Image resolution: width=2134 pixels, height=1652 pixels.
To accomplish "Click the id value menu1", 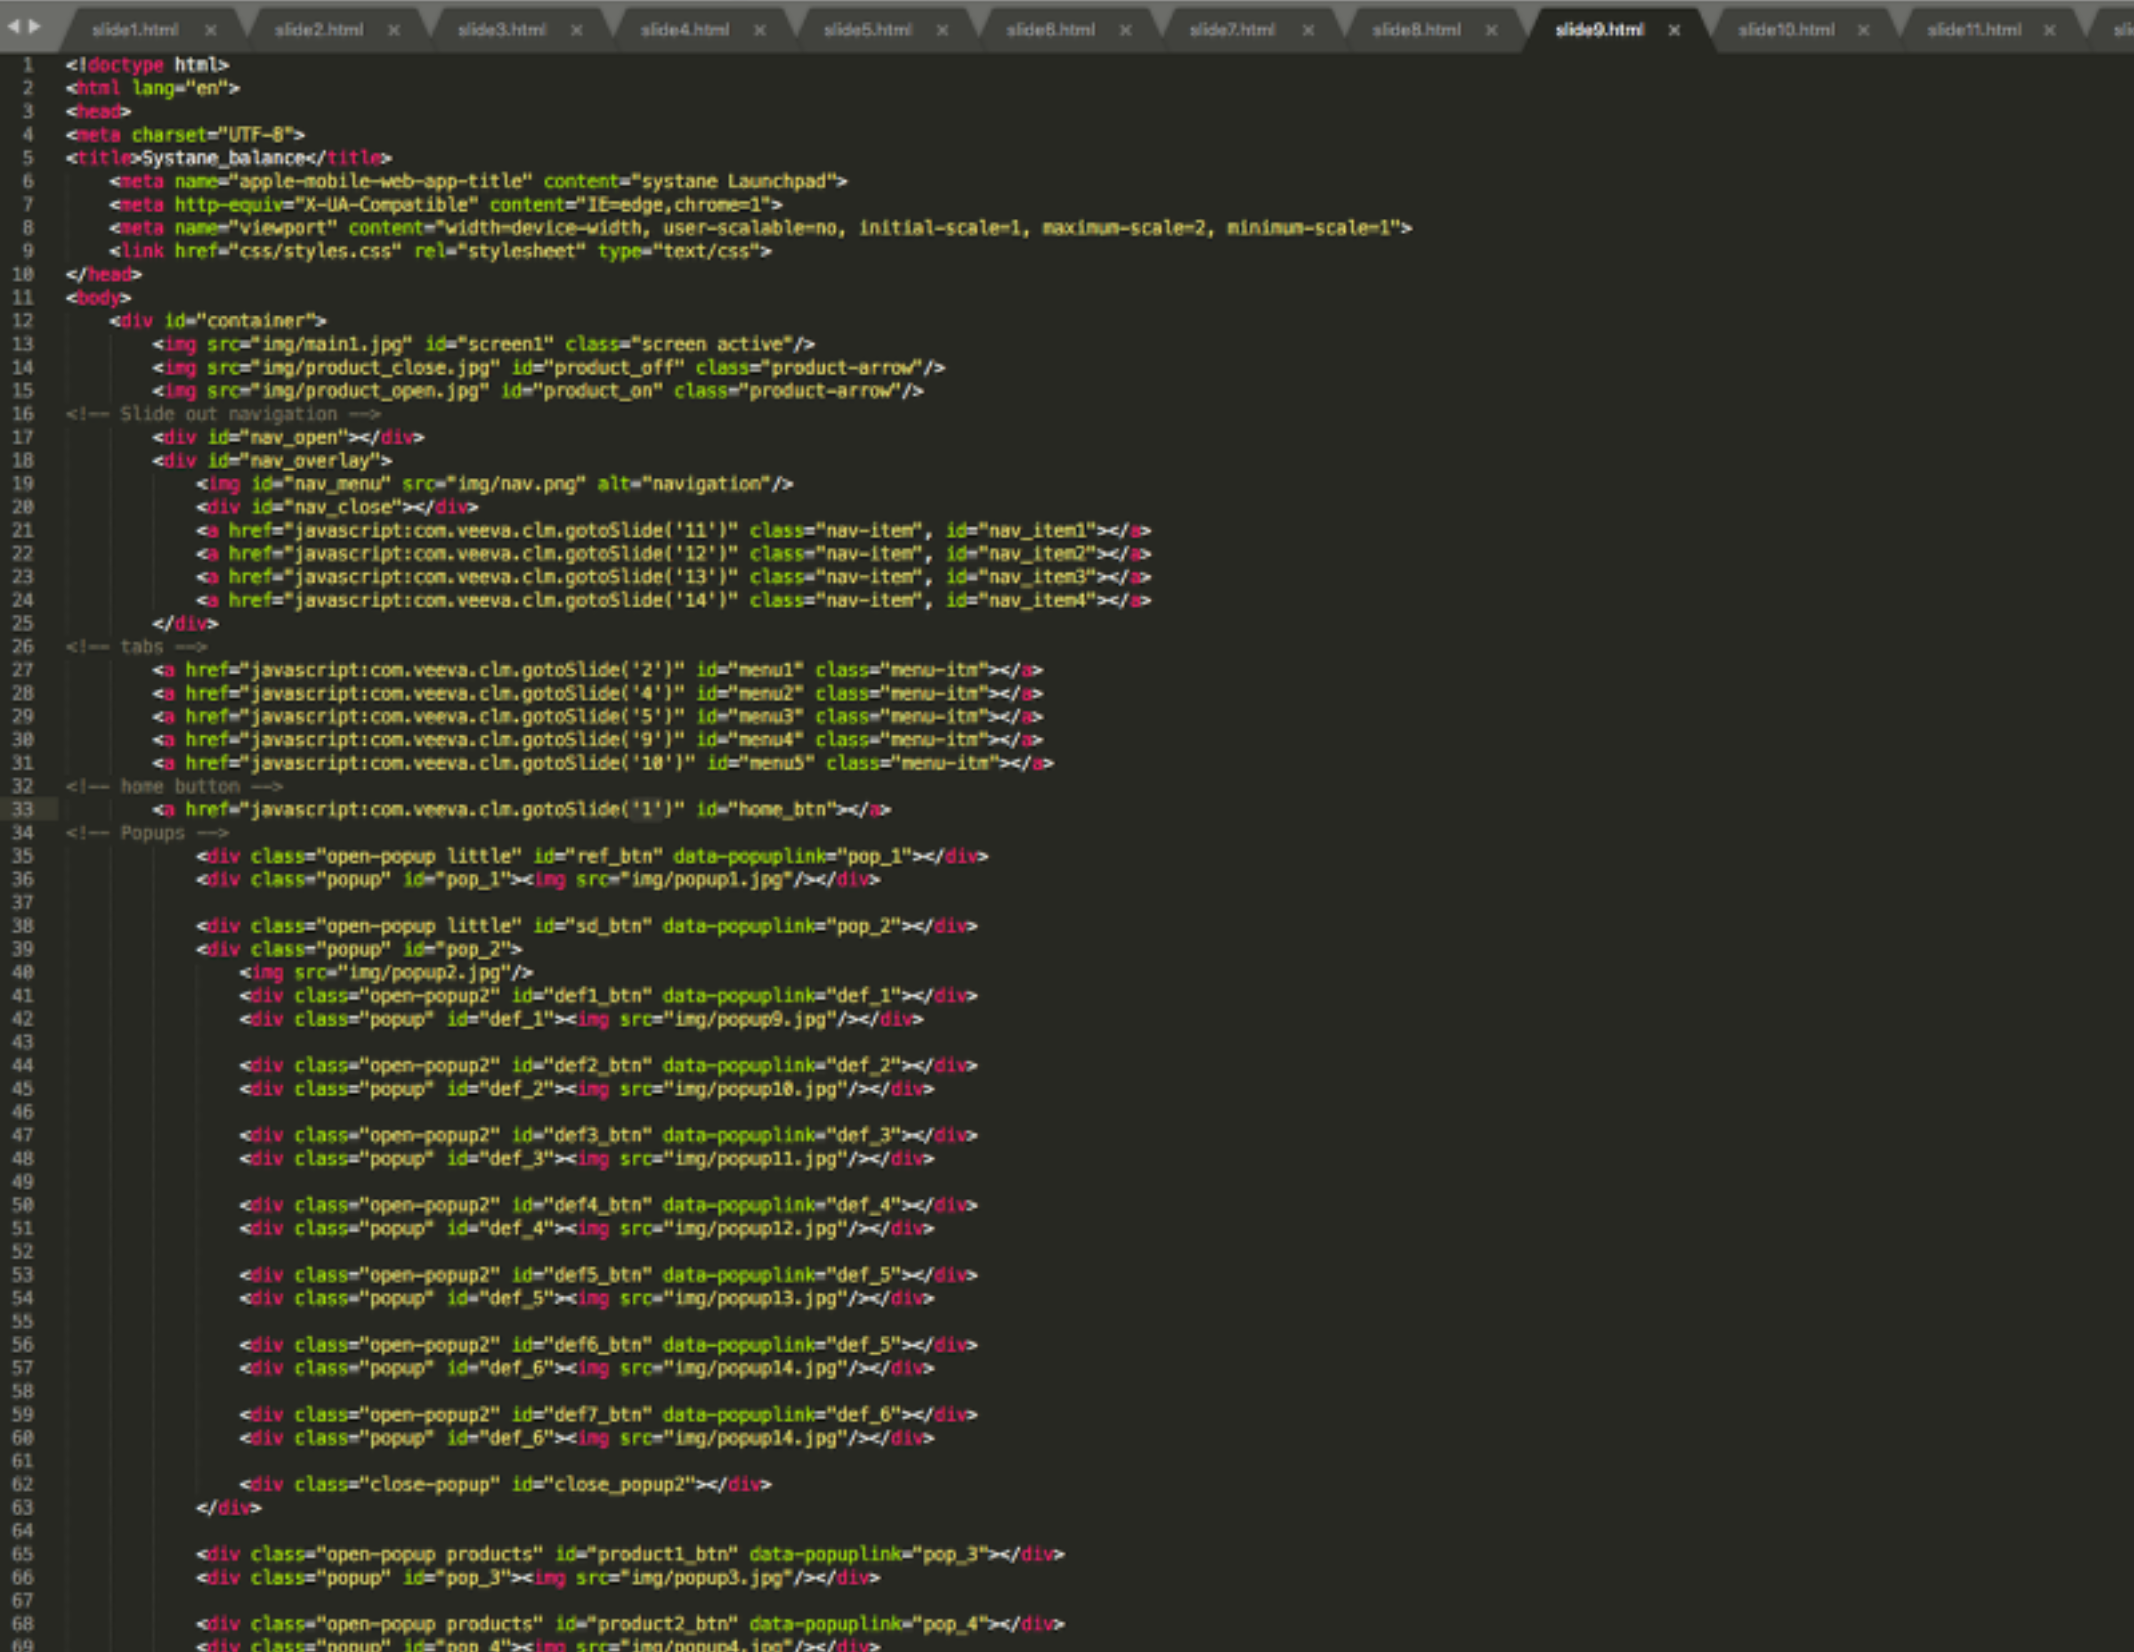I will [x=766, y=670].
